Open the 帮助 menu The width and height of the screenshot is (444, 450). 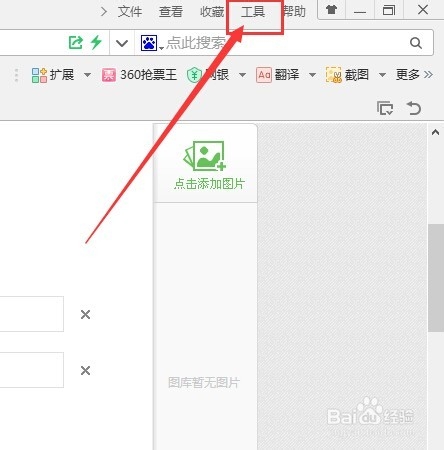(294, 12)
